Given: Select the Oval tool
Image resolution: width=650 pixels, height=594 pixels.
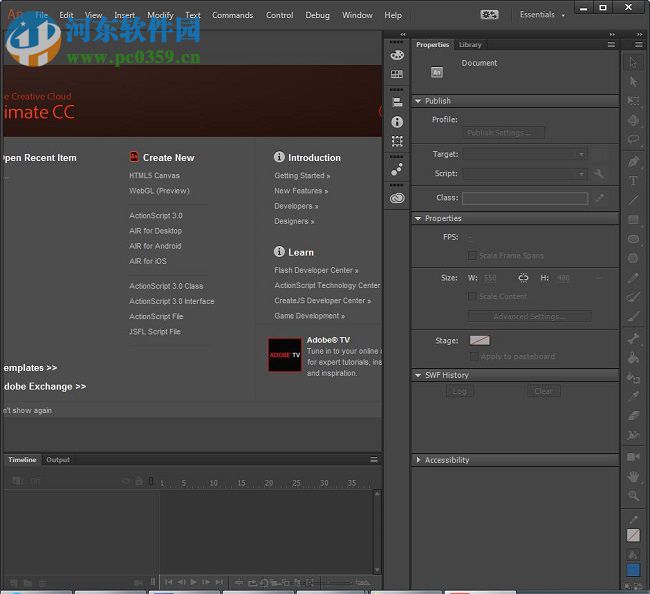Looking at the screenshot, I should pos(633,239).
